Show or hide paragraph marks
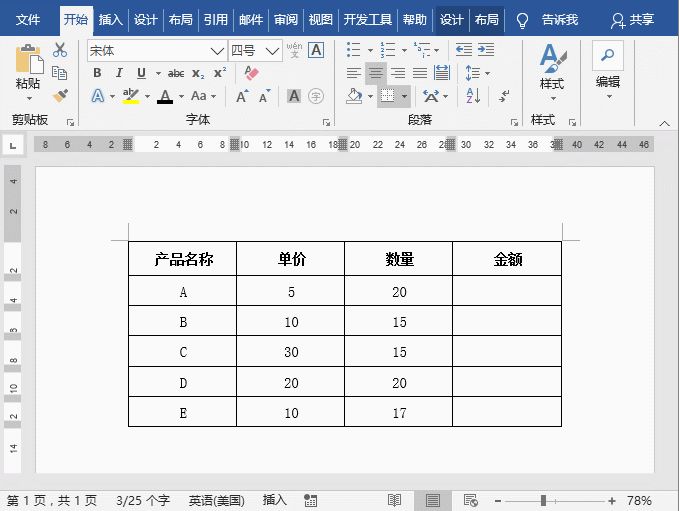The image size is (679, 511). [x=504, y=96]
